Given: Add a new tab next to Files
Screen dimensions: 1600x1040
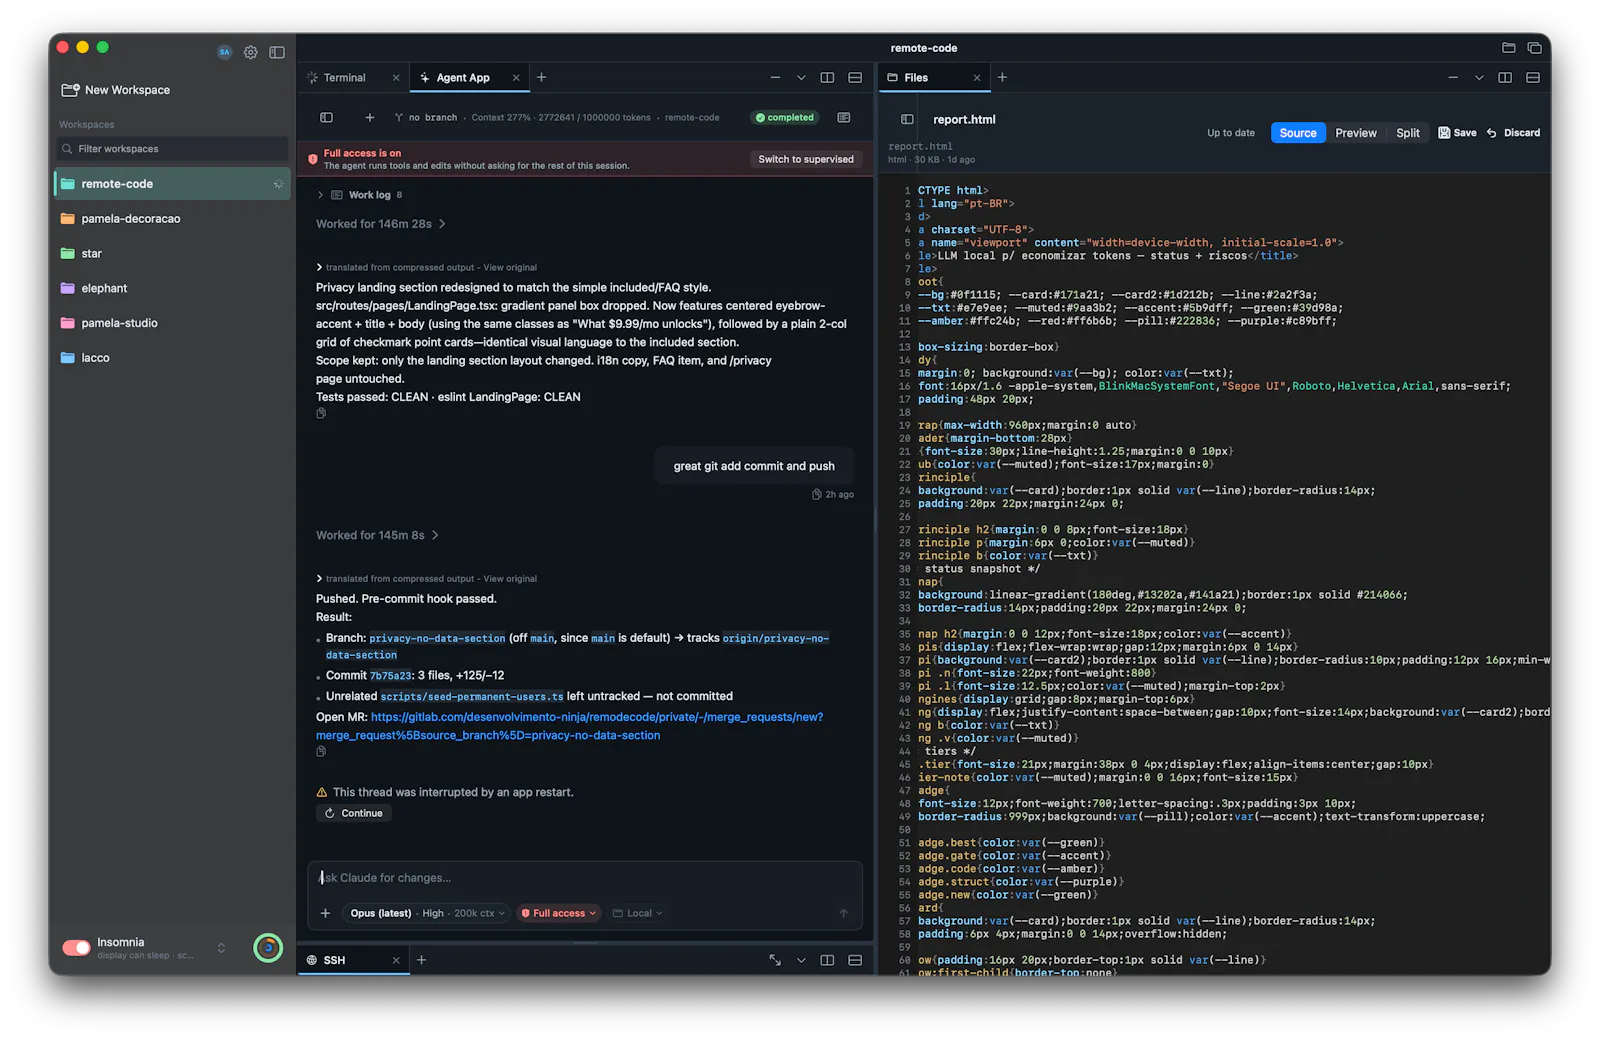Looking at the screenshot, I should point(1002,78).
